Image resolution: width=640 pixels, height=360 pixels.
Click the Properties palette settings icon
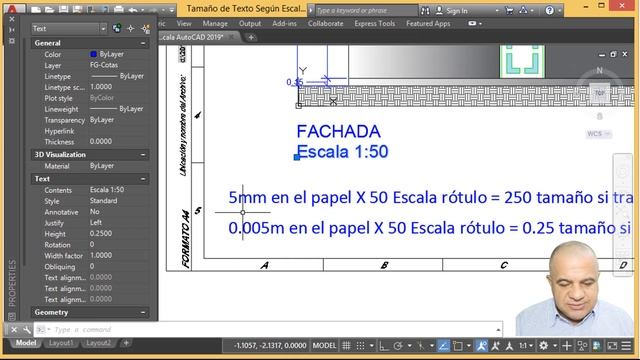click(12, 41)
